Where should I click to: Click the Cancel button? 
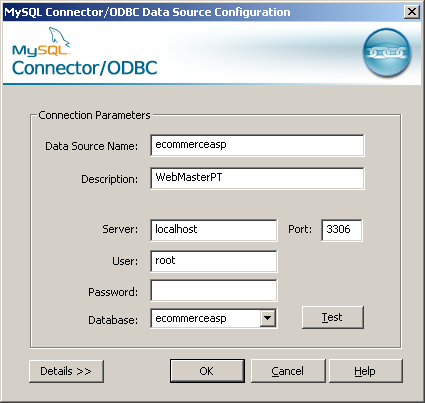(x=288, y=371)
